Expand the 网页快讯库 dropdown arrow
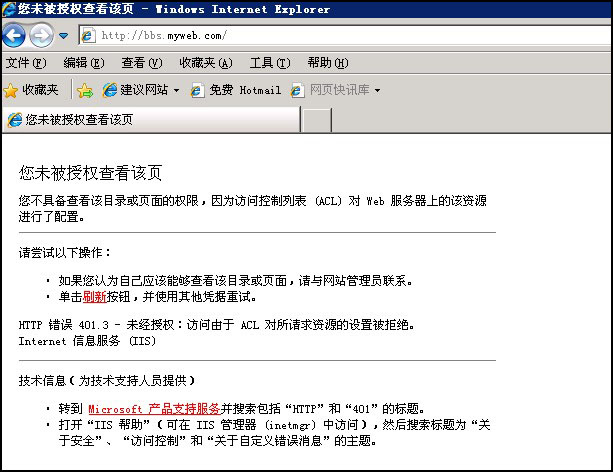This screenshot has width=613, height=472. click(x=377, y=90)
